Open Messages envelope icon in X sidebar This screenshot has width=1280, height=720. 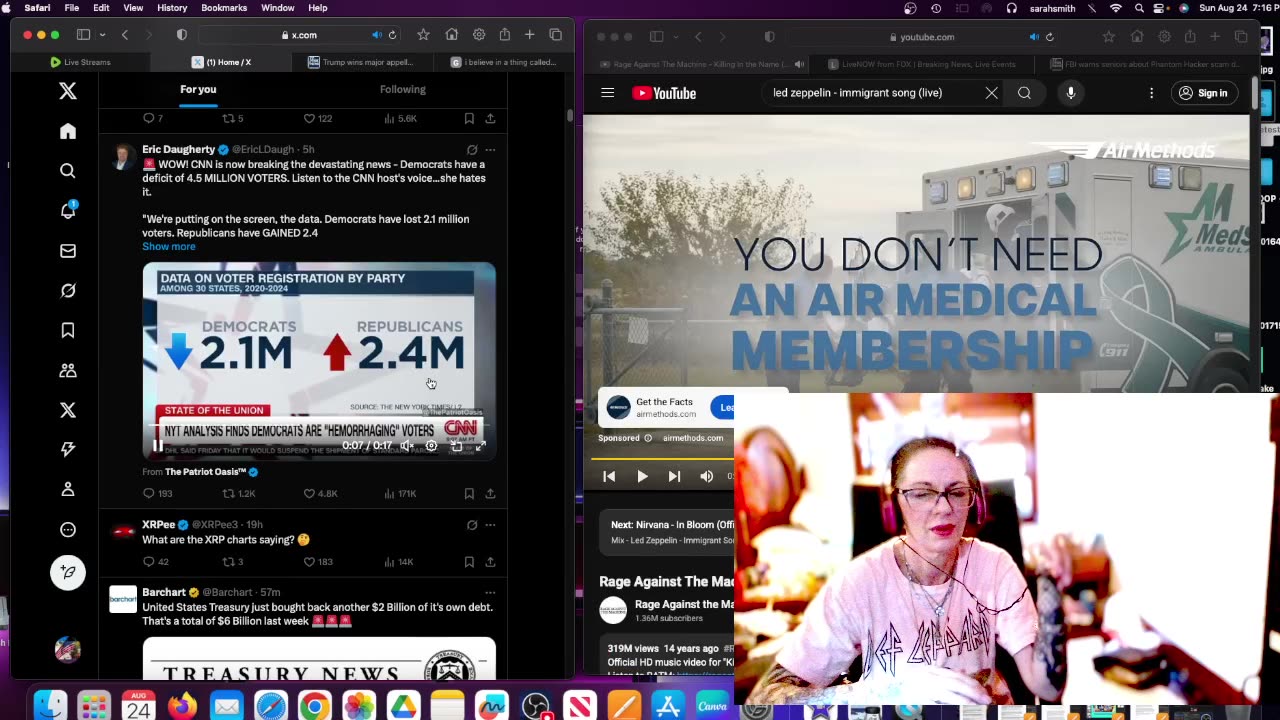(68, 251)
